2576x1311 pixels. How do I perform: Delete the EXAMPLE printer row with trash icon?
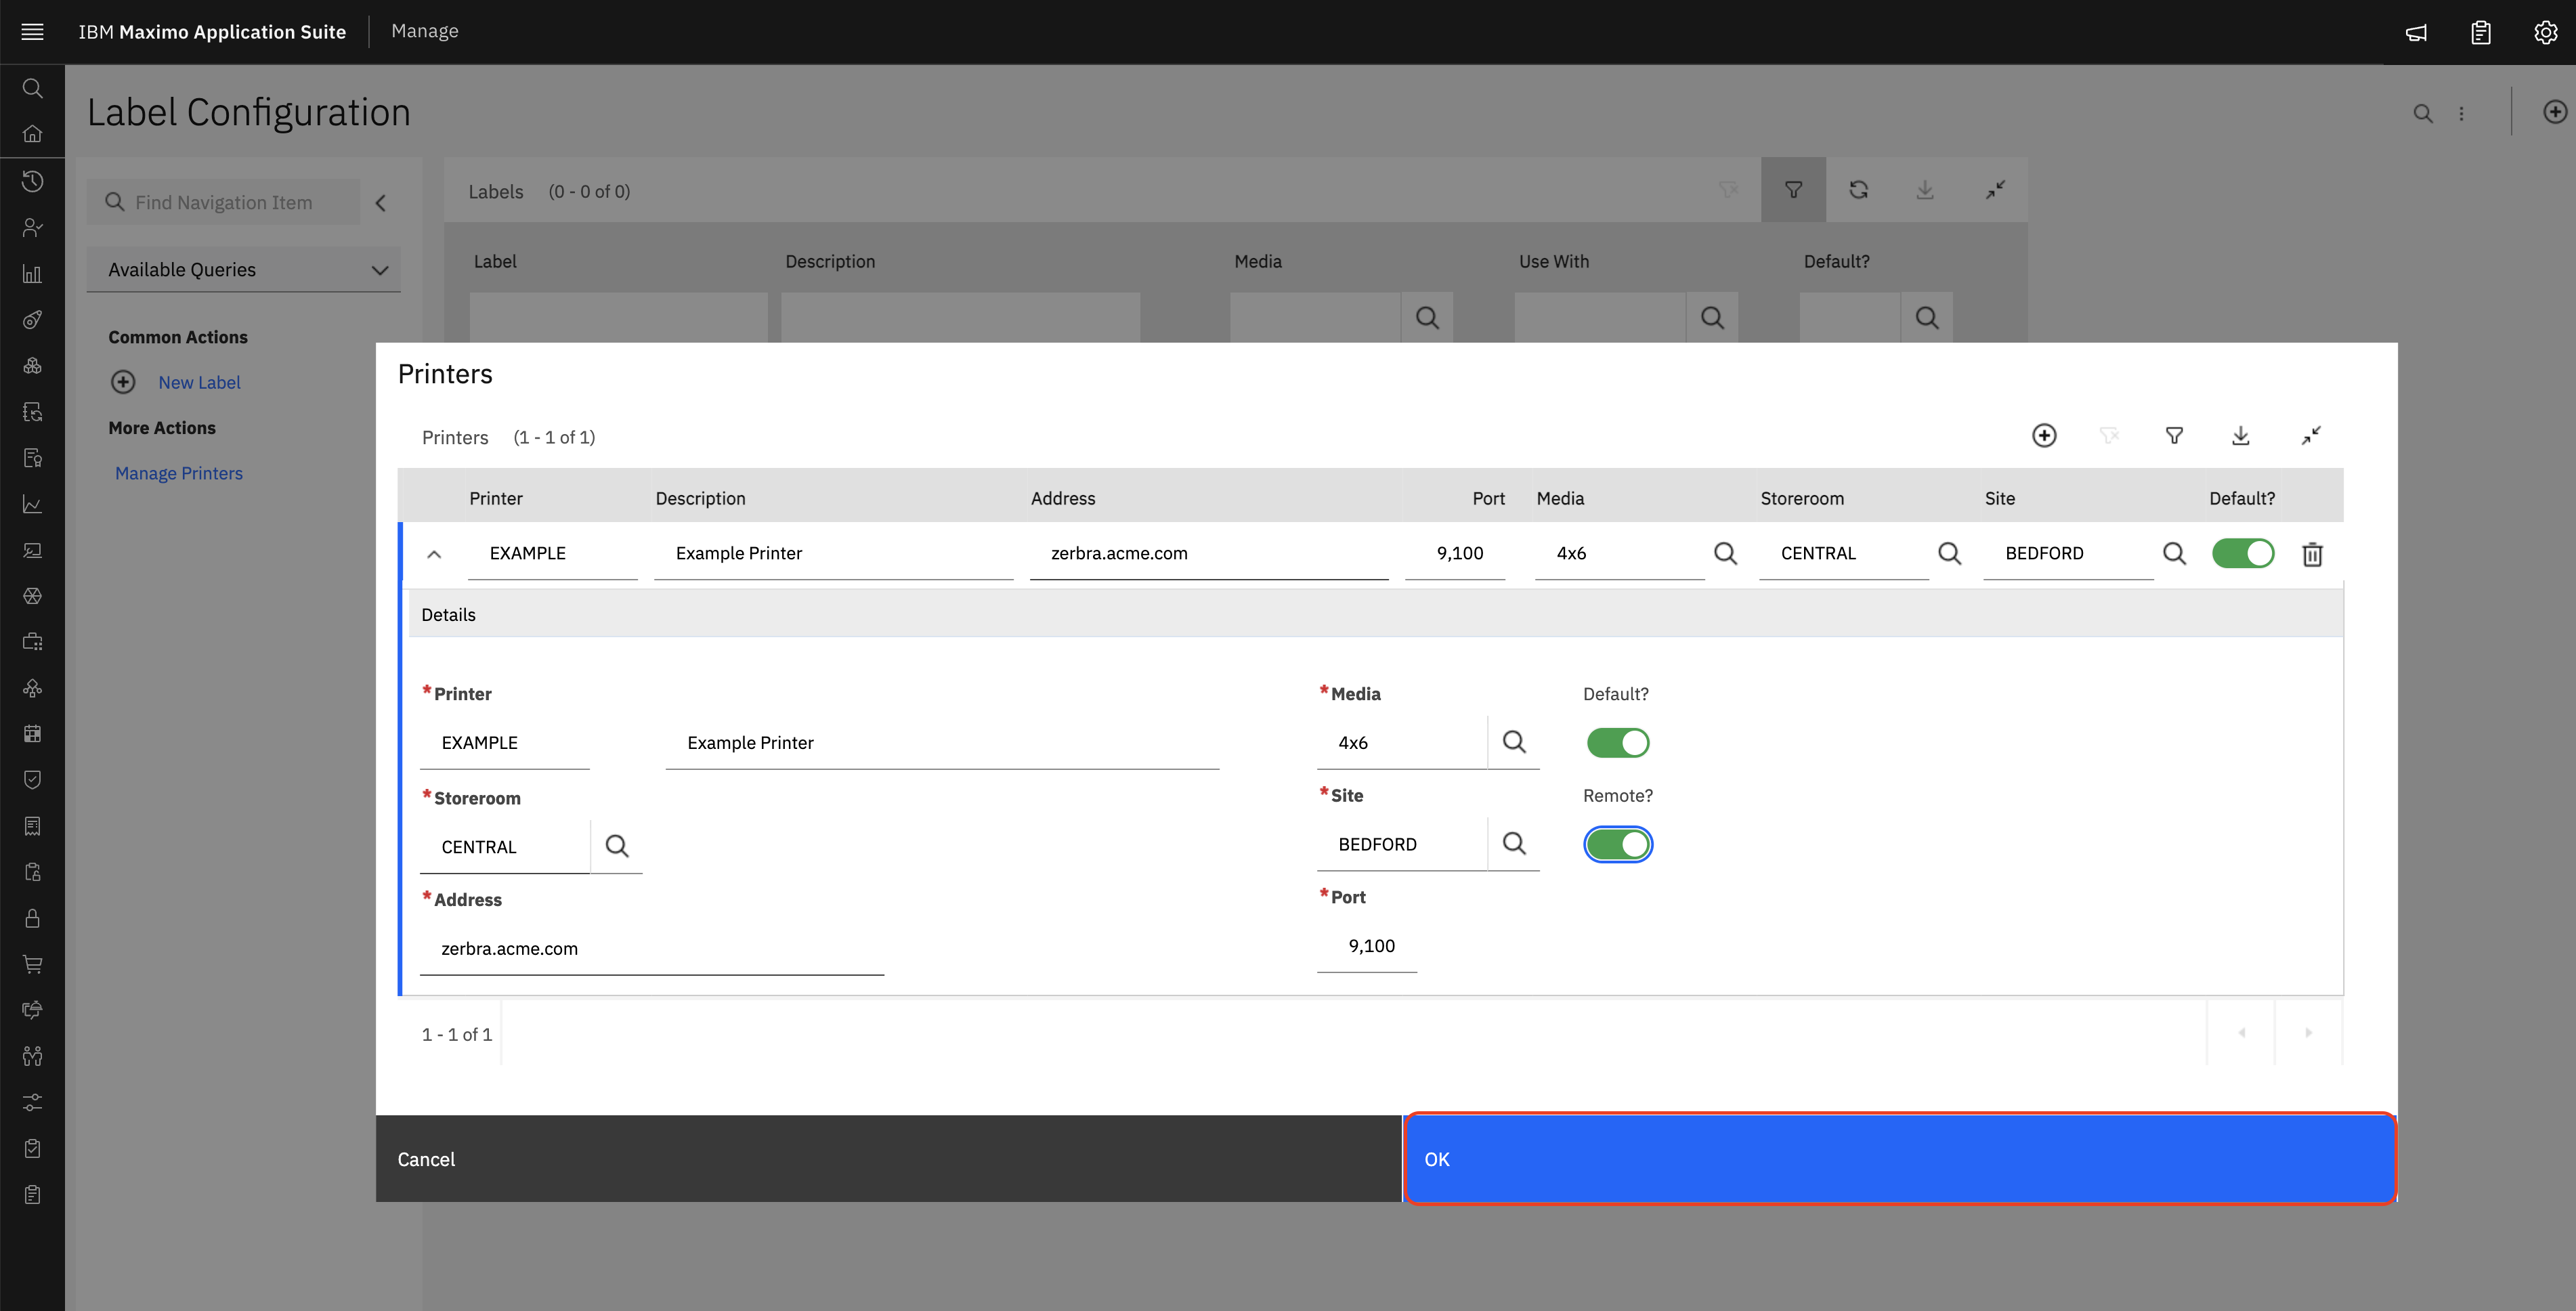tap(2312, 554)
